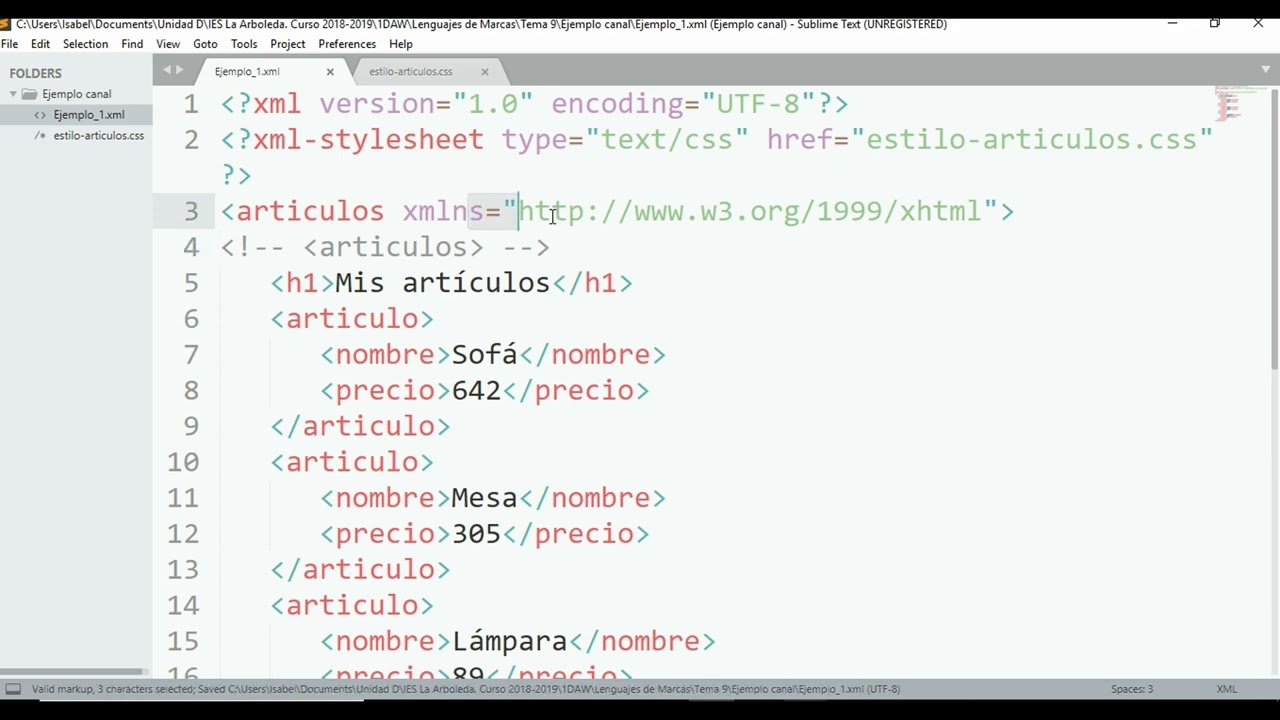Screen dimensions: 1280x720
Task: Go to previous tab with left arrow
Action: pos(167,70)
